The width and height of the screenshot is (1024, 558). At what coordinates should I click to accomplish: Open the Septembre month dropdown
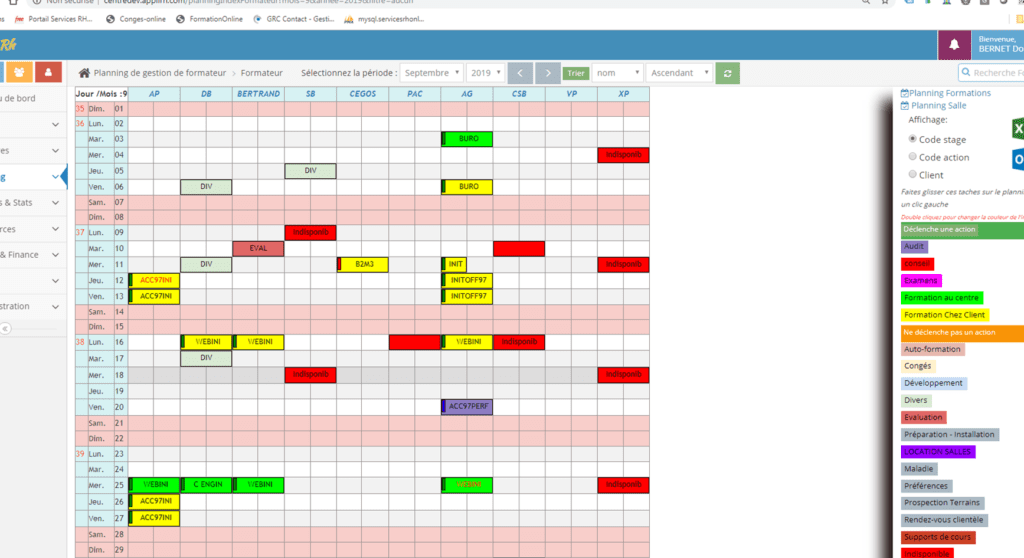(432, 73)
